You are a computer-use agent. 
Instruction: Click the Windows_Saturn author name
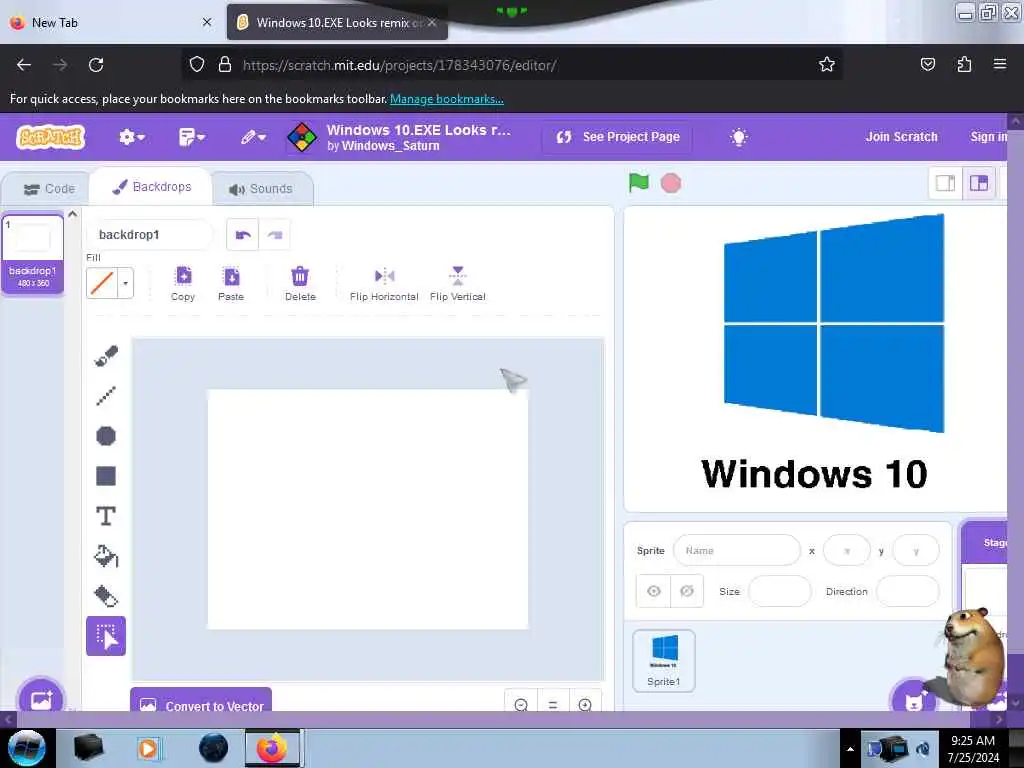point(390,146)
